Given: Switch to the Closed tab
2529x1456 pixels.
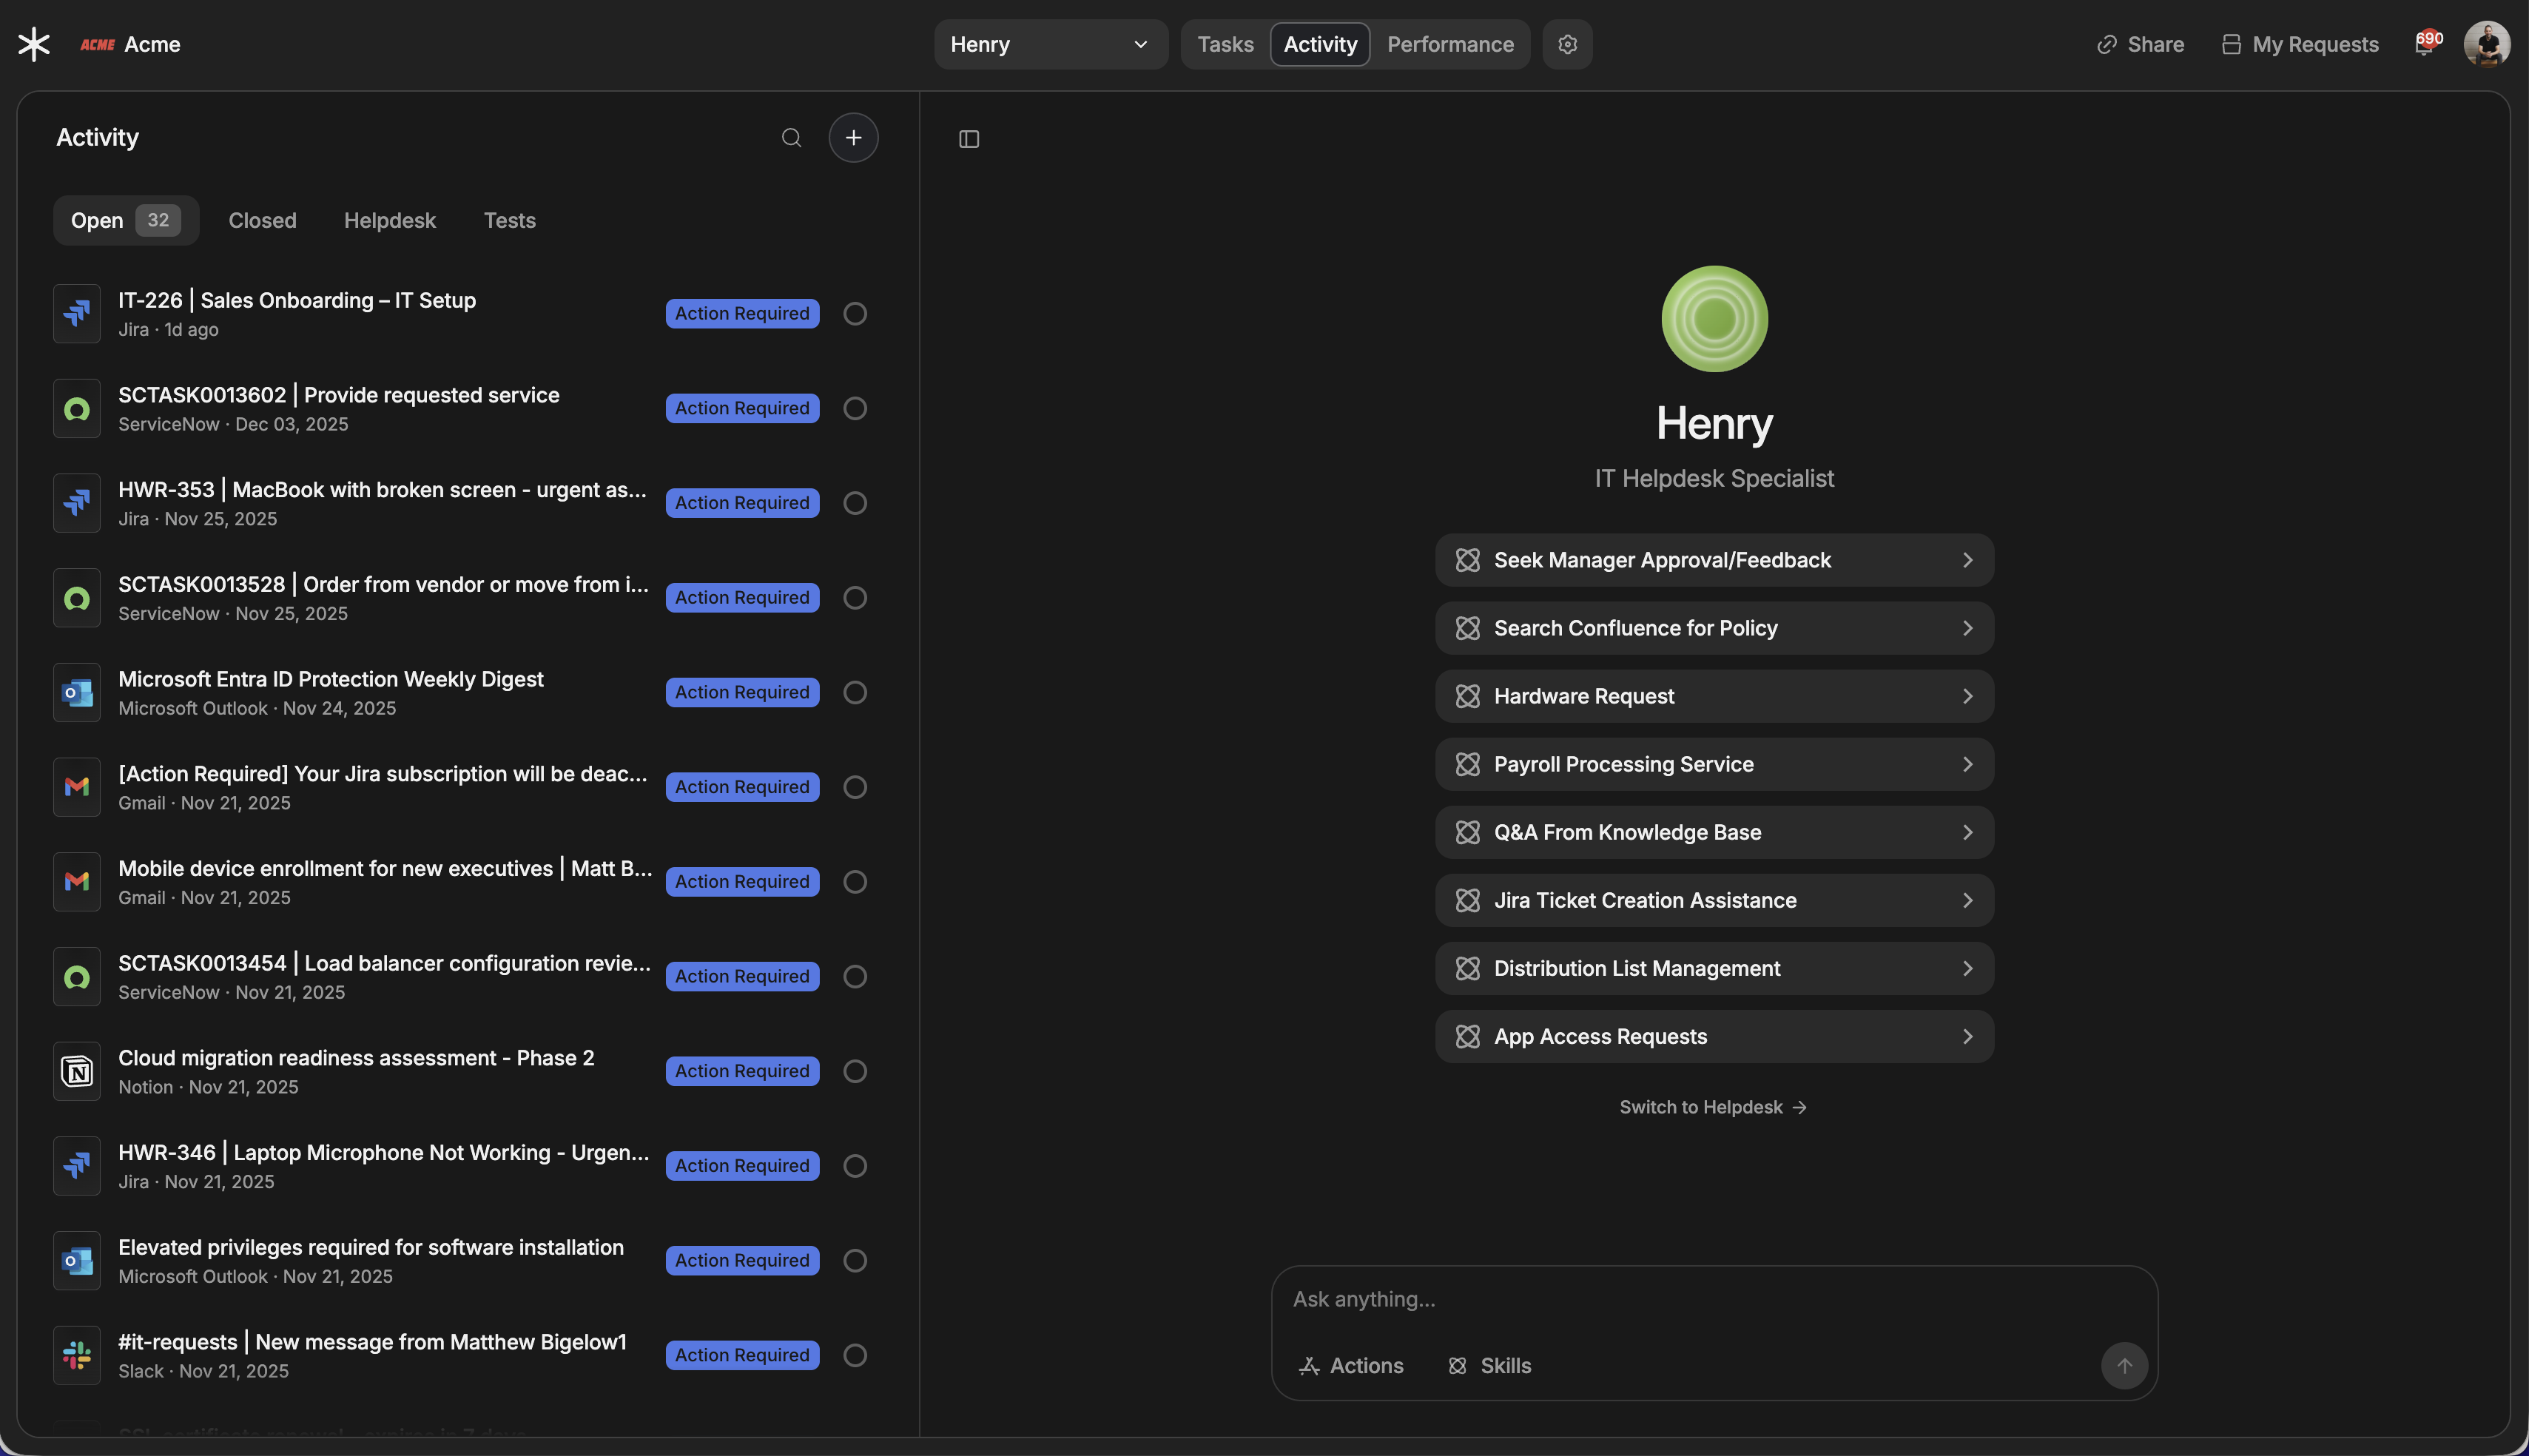Looking at the screenshot, I should pos(262,220).
